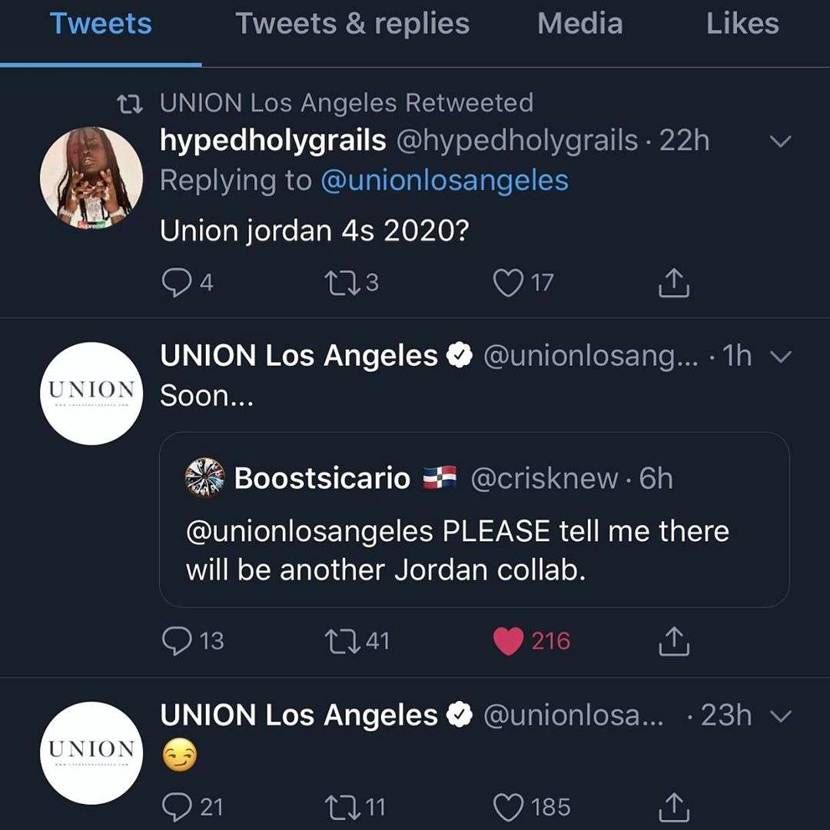830x830 pixels.
Task: Open the quoted Boostsicario tweet
Action: click(474, 520)
